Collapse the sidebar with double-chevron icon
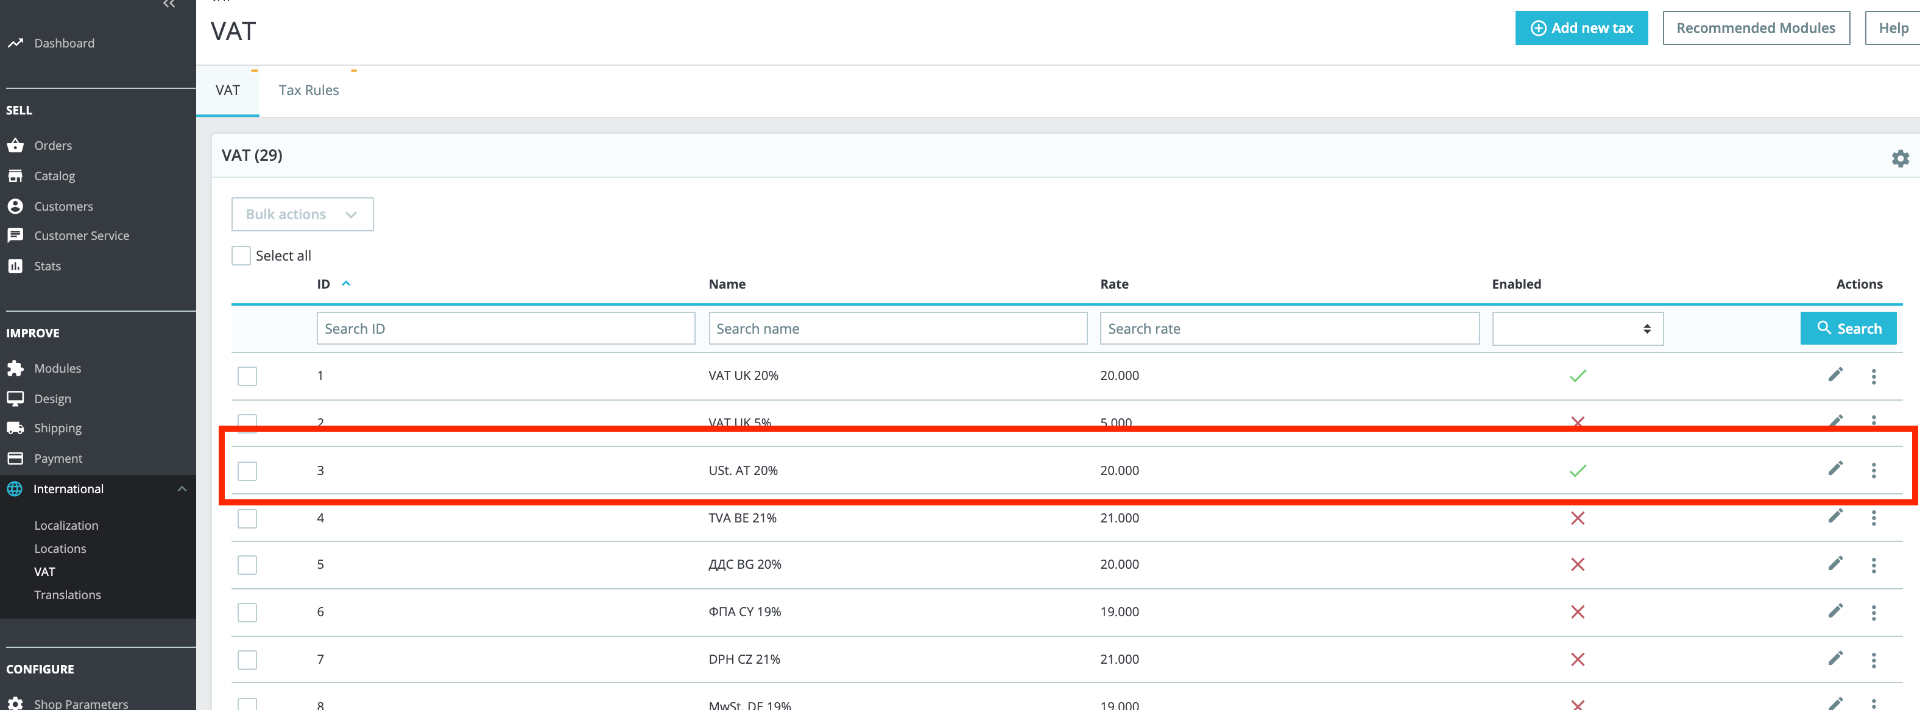1920x710 pixels. pyautogui.click(x=169, y=5)
